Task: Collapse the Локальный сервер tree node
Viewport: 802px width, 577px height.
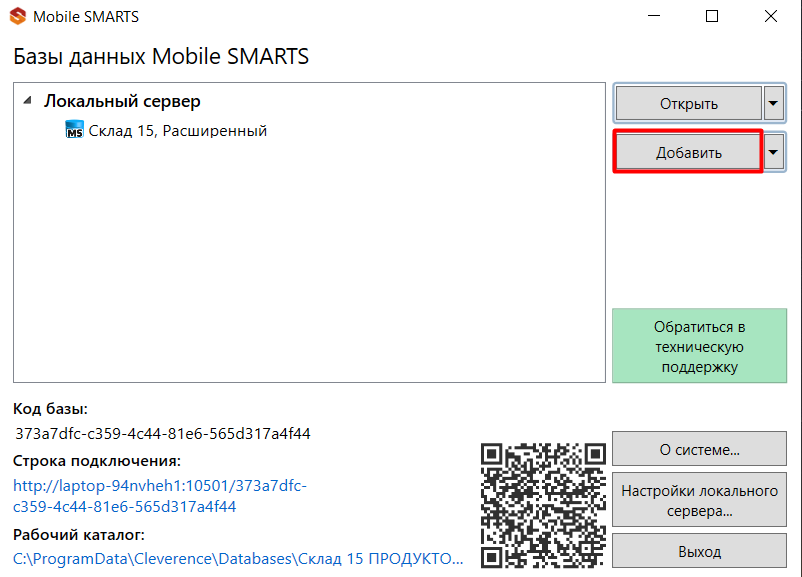Action: click(28, 101)
